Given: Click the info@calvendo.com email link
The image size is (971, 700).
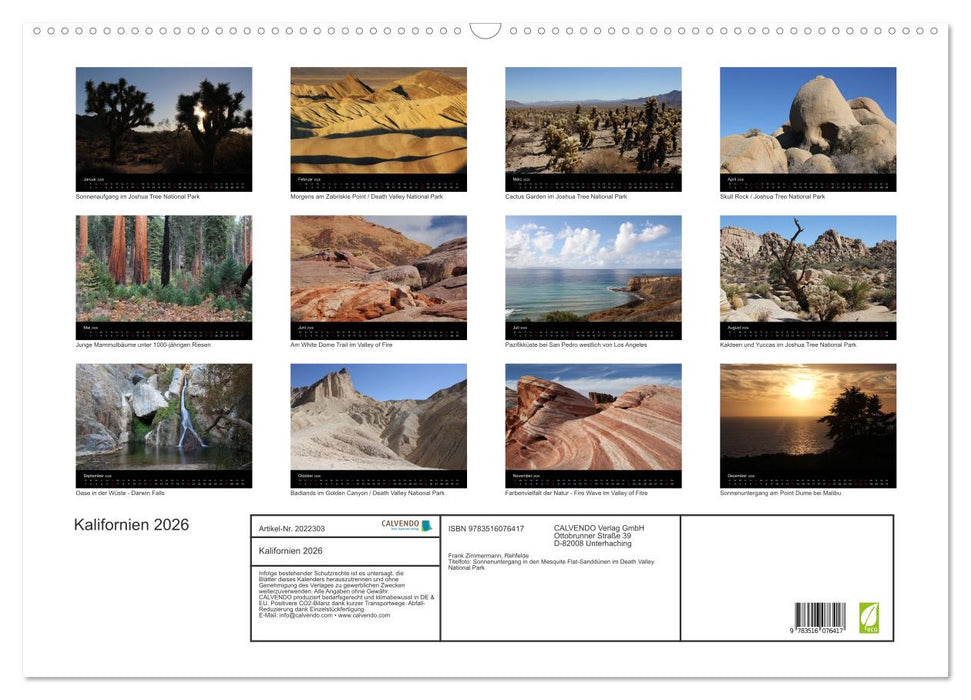Looking at the screenshot, I should pyautogui.click(x=305, y=616).
